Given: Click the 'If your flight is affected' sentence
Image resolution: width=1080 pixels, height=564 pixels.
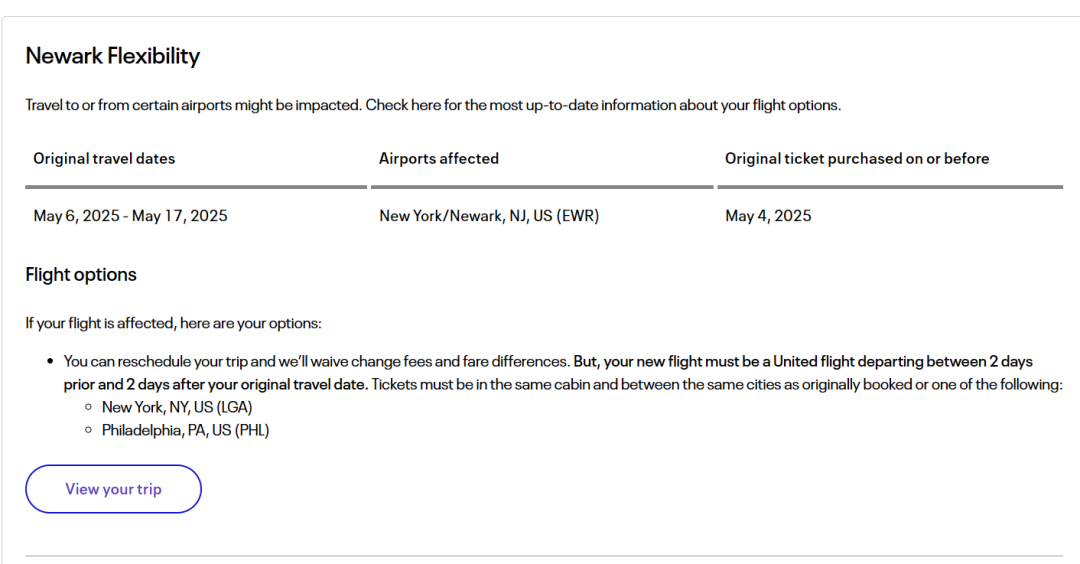Looking at the screenshot, I should [173, 323].
